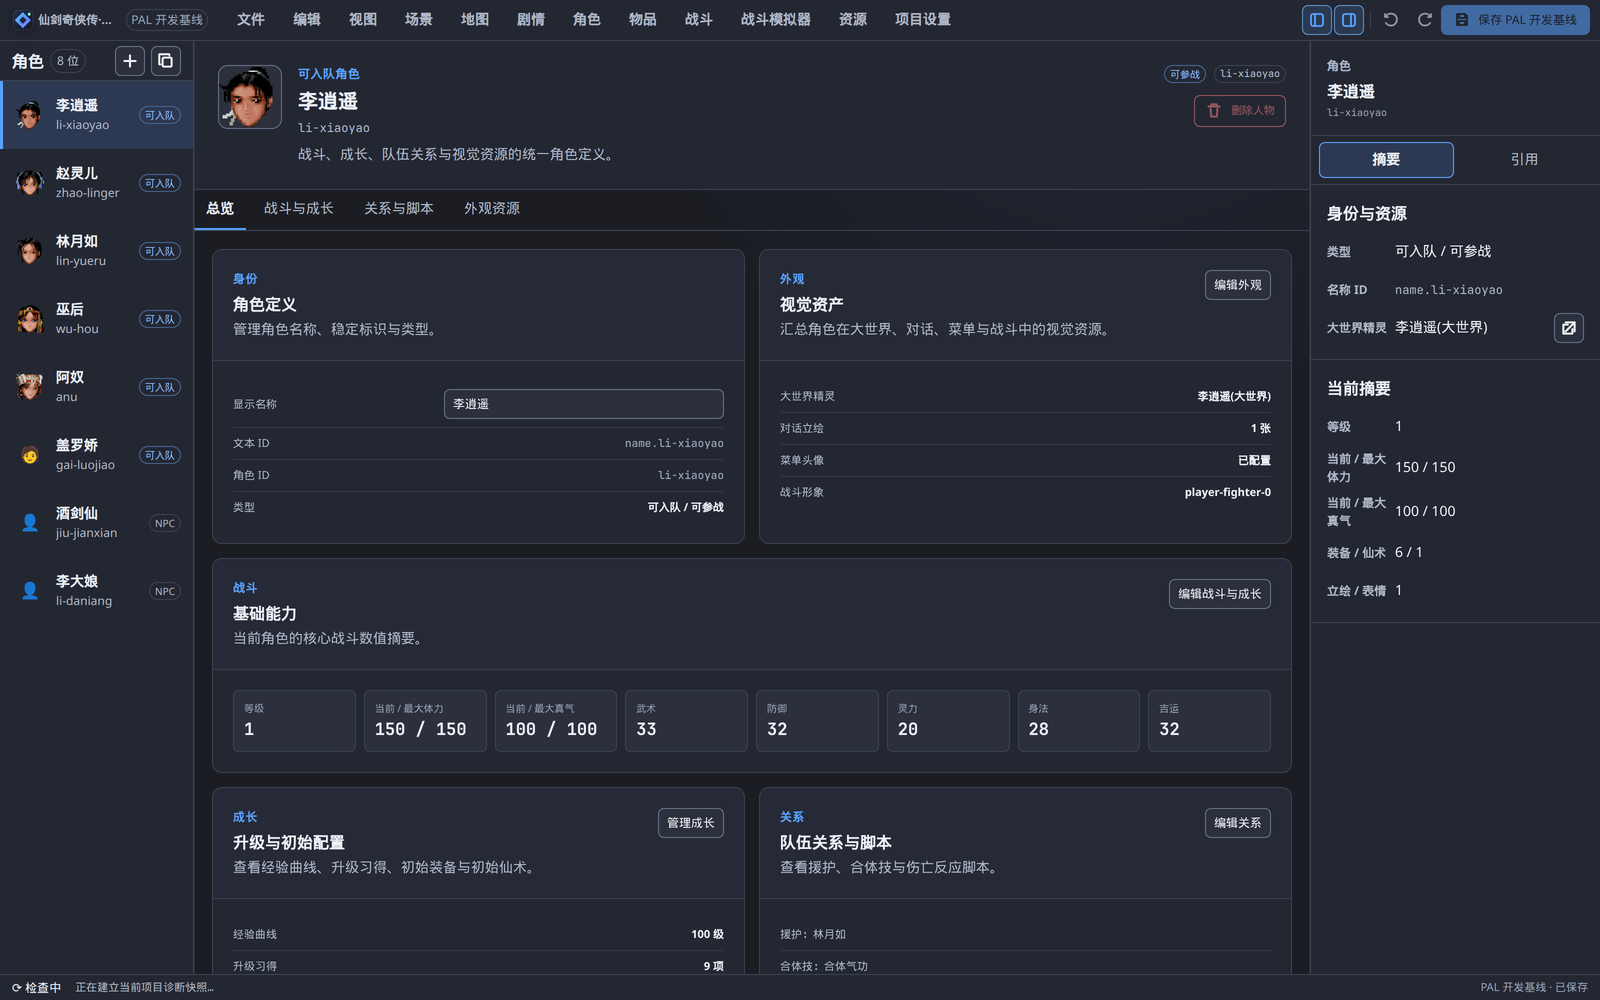Click the 武术 stat card showing 33
The width and height of the screenshot is (1600, 1000).
click(x=686, y=721)
